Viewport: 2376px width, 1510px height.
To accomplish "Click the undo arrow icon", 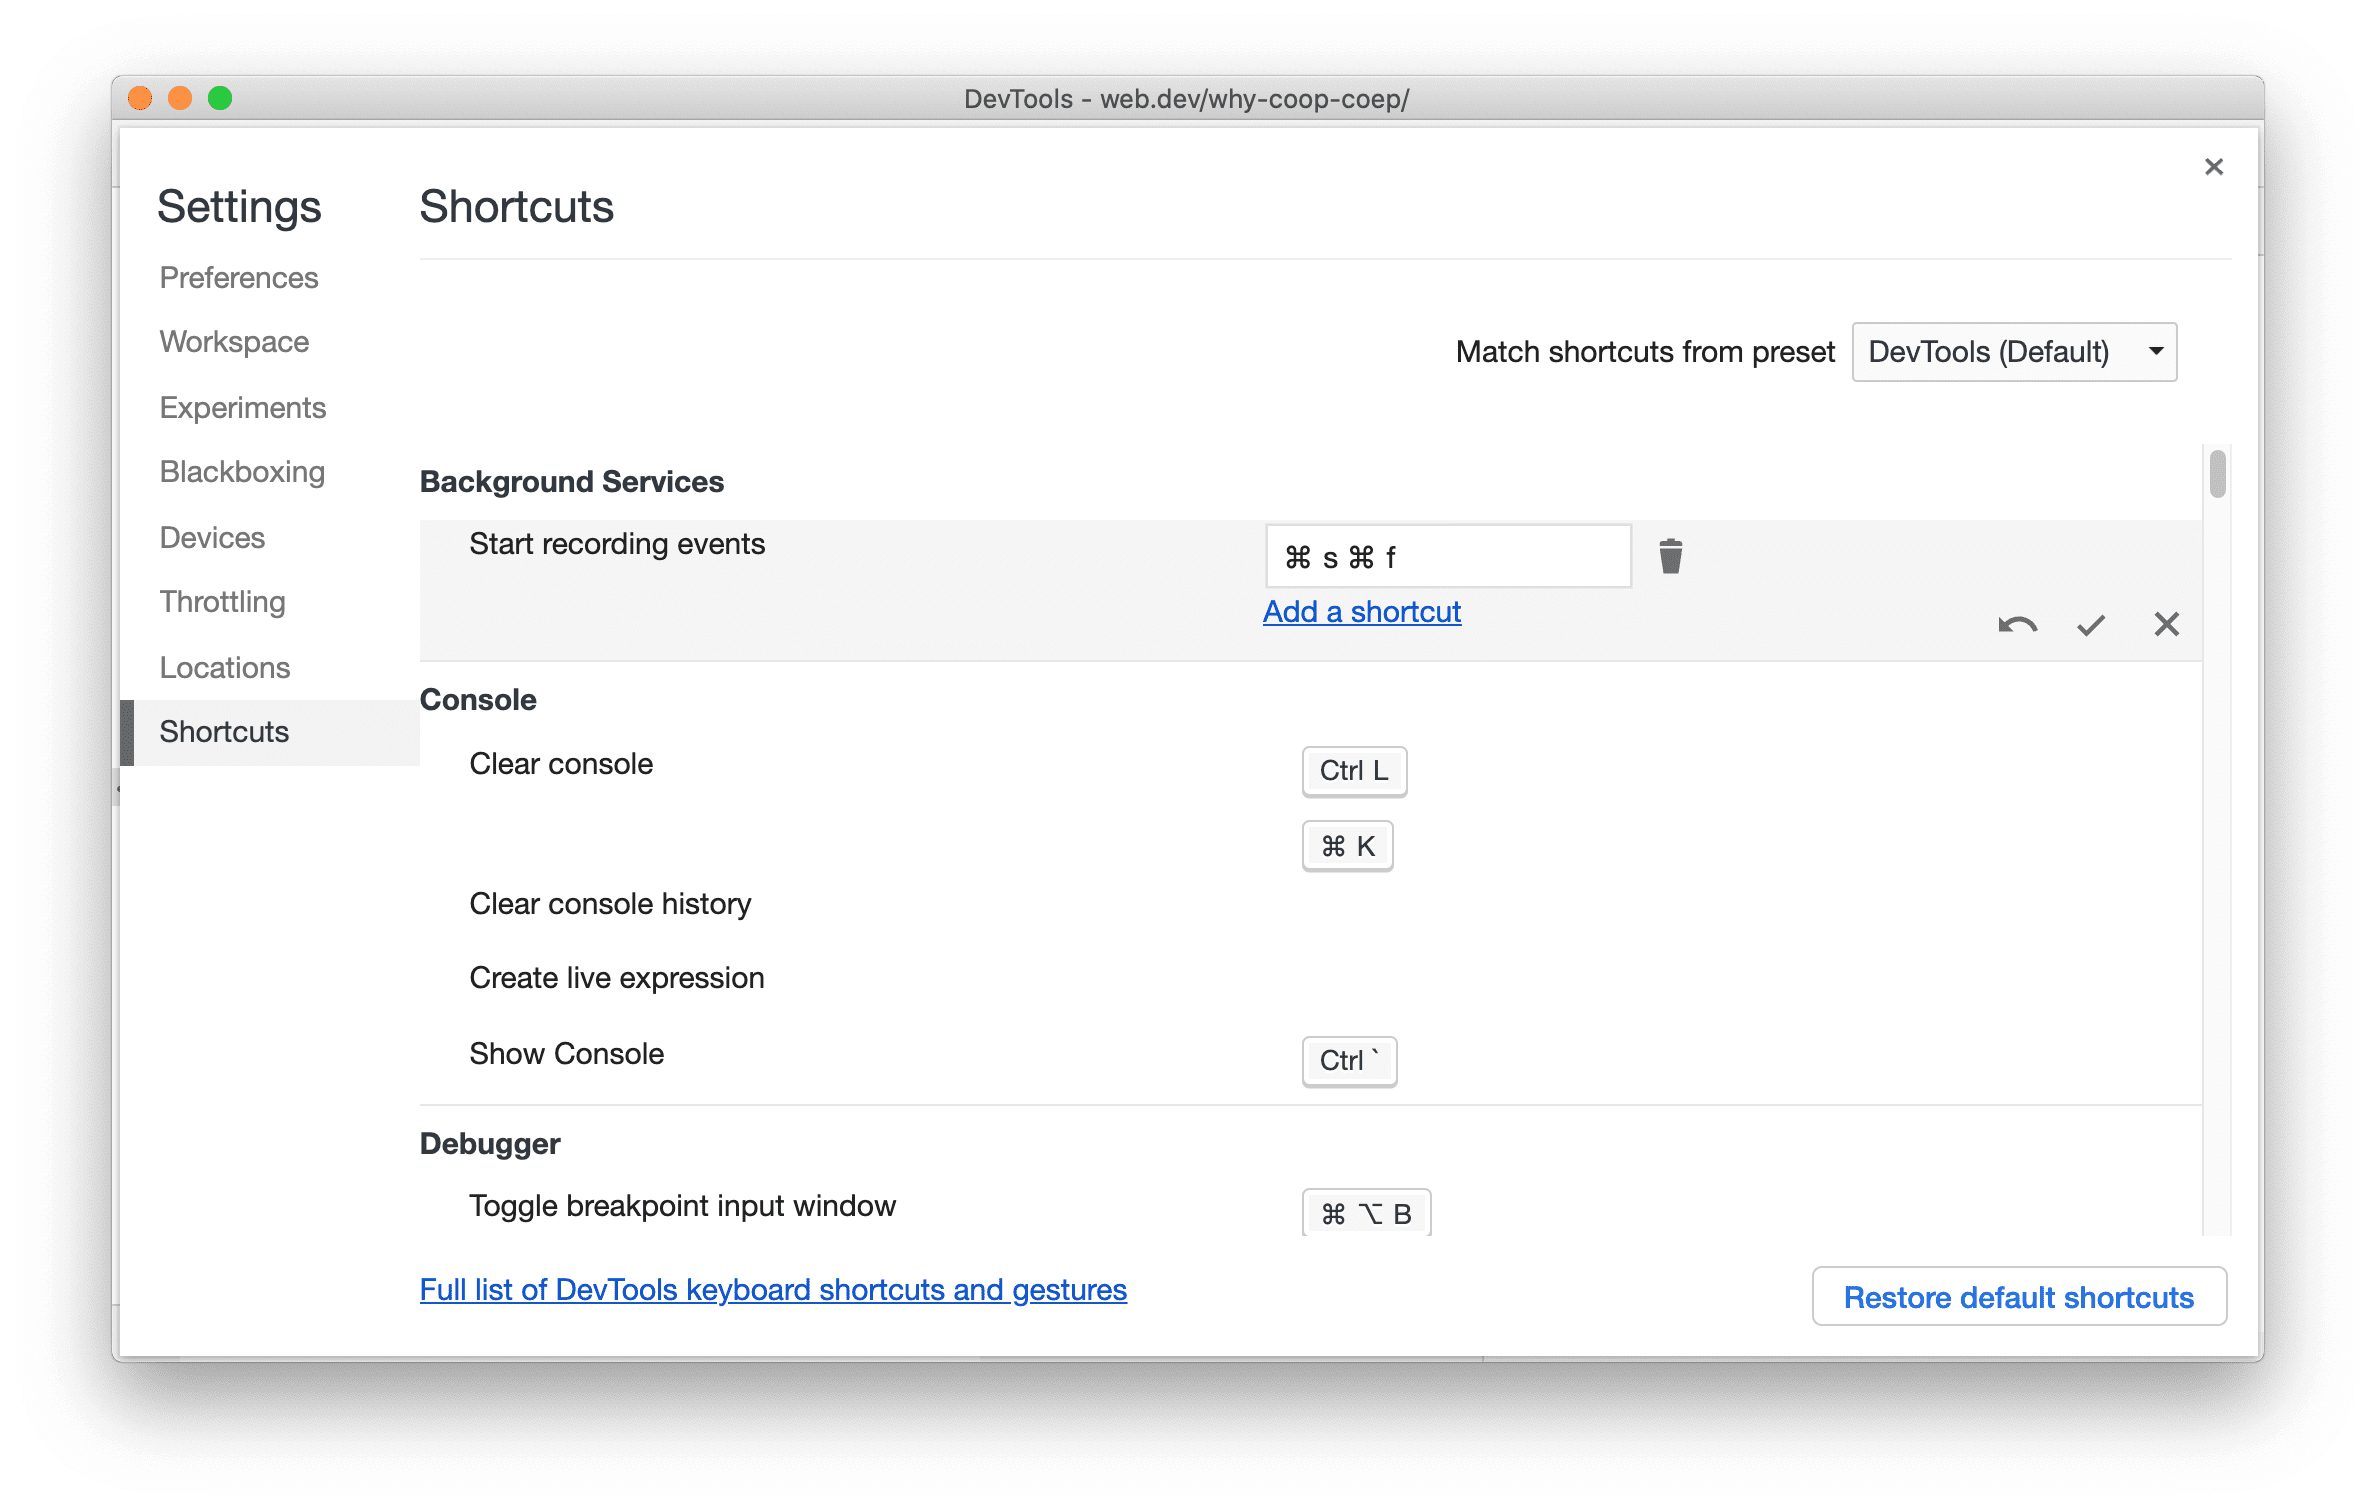I will click(2016, 623).
